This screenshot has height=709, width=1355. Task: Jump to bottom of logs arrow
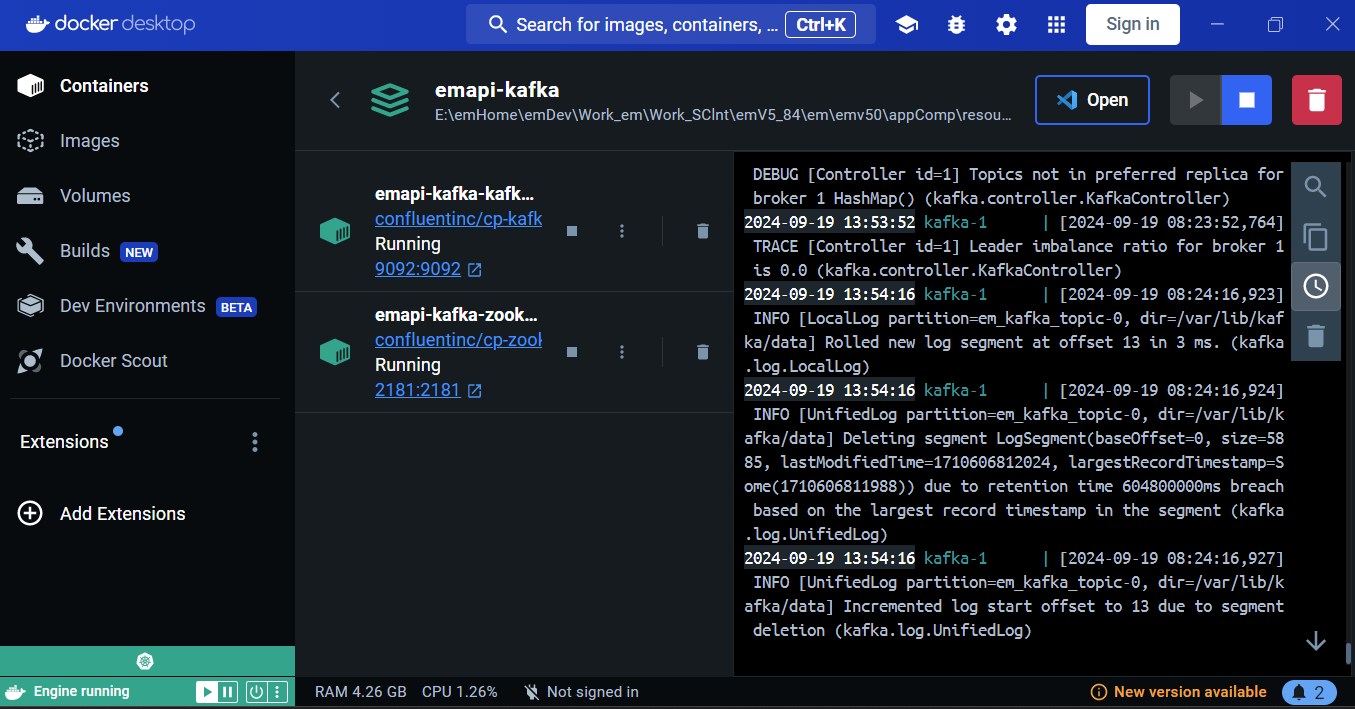click(1316, 641)
